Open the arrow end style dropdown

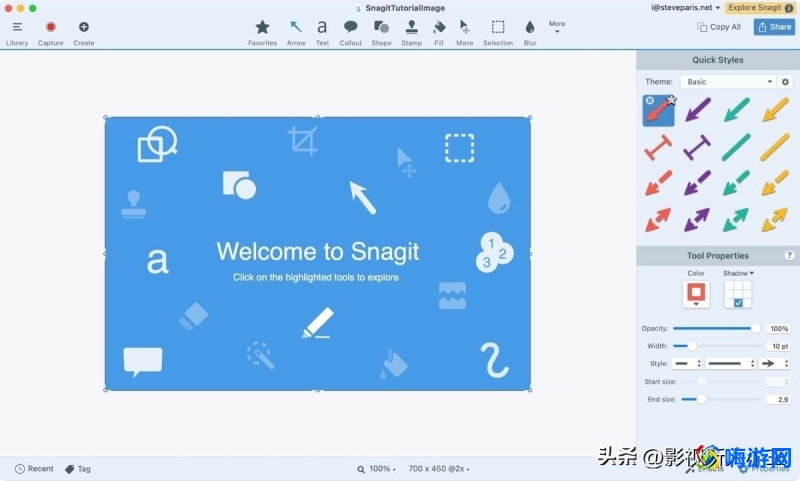point(775,364)
